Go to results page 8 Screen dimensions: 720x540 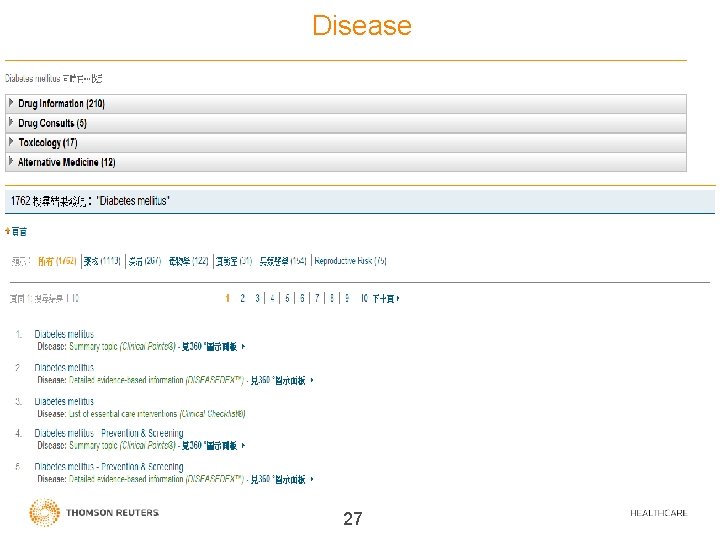click(x=332, y=298)
